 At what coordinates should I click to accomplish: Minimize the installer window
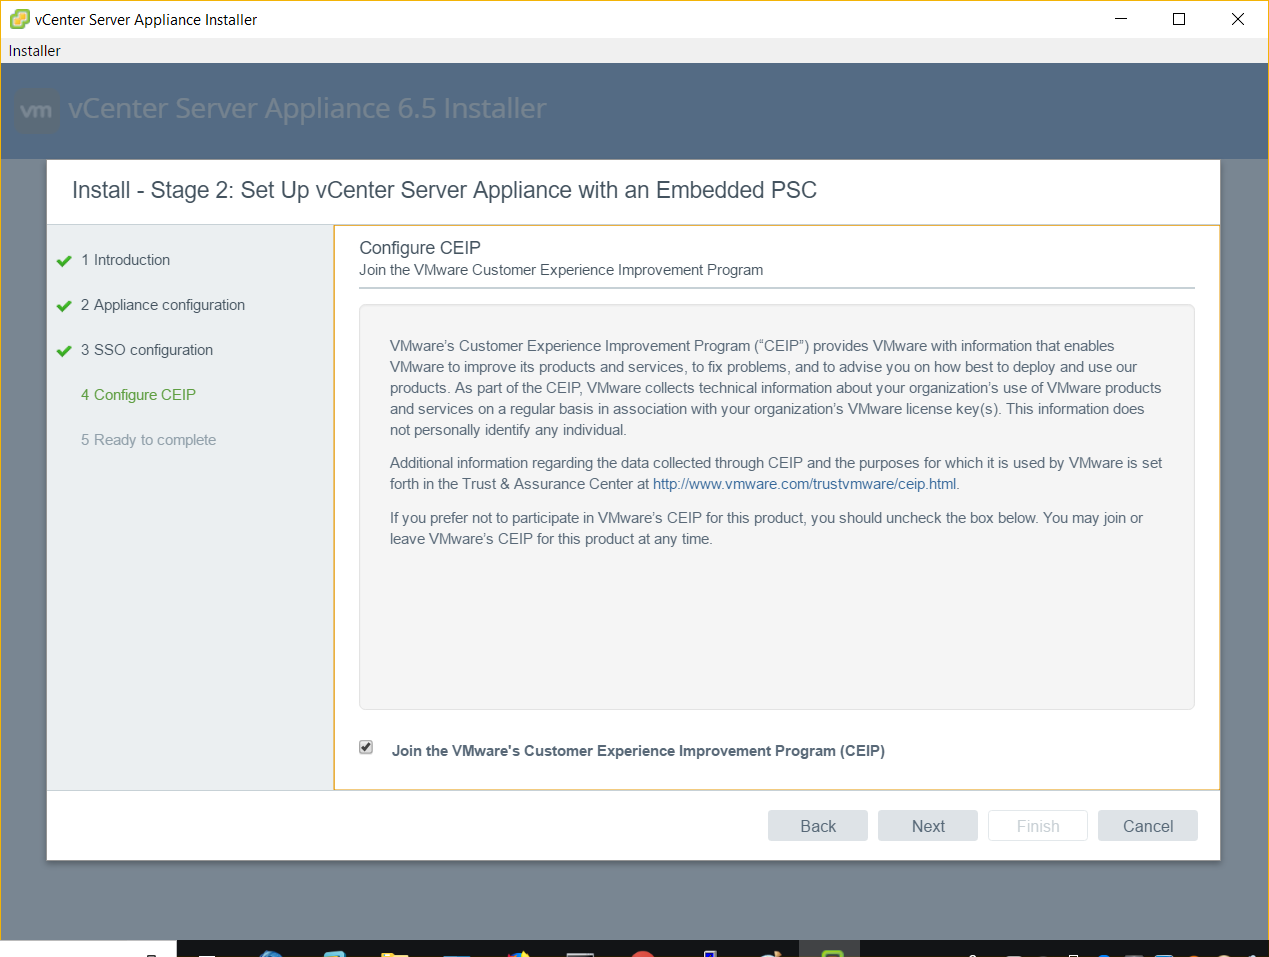pos(1121,19)
